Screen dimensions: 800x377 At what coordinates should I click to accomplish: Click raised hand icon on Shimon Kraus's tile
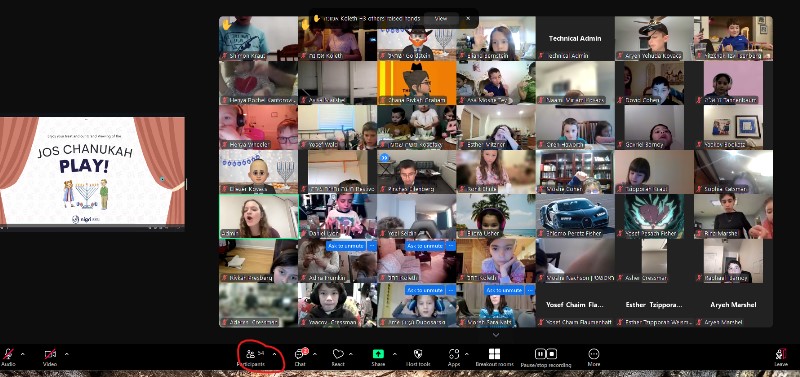pos(226,23)
